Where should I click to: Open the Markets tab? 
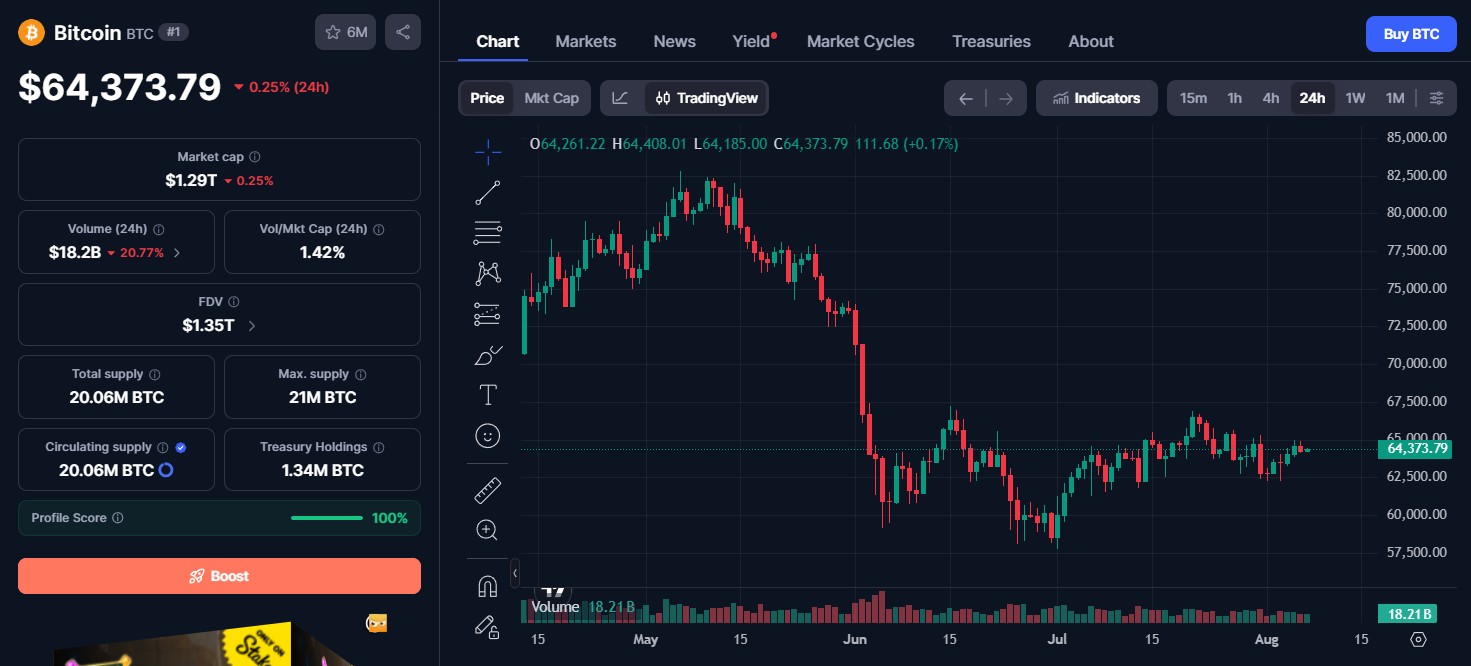tap(586, 41)
